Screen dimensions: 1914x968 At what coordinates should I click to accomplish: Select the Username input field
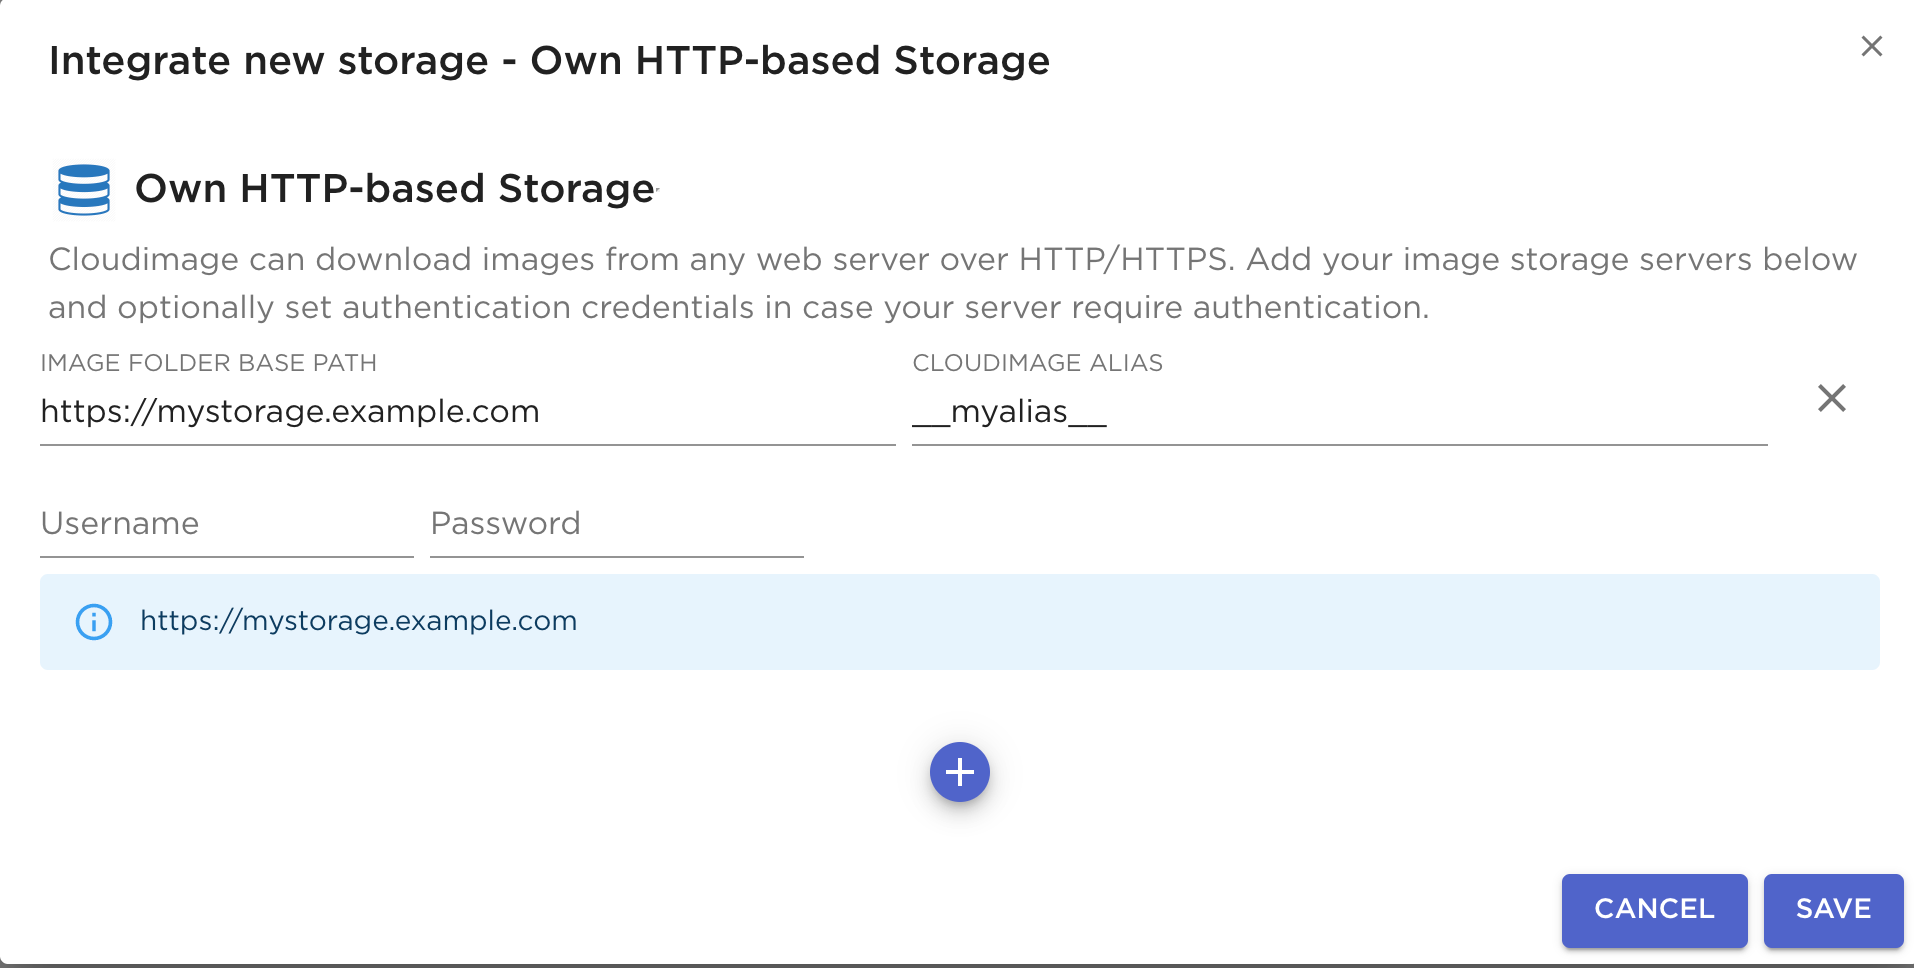(226, 524)
